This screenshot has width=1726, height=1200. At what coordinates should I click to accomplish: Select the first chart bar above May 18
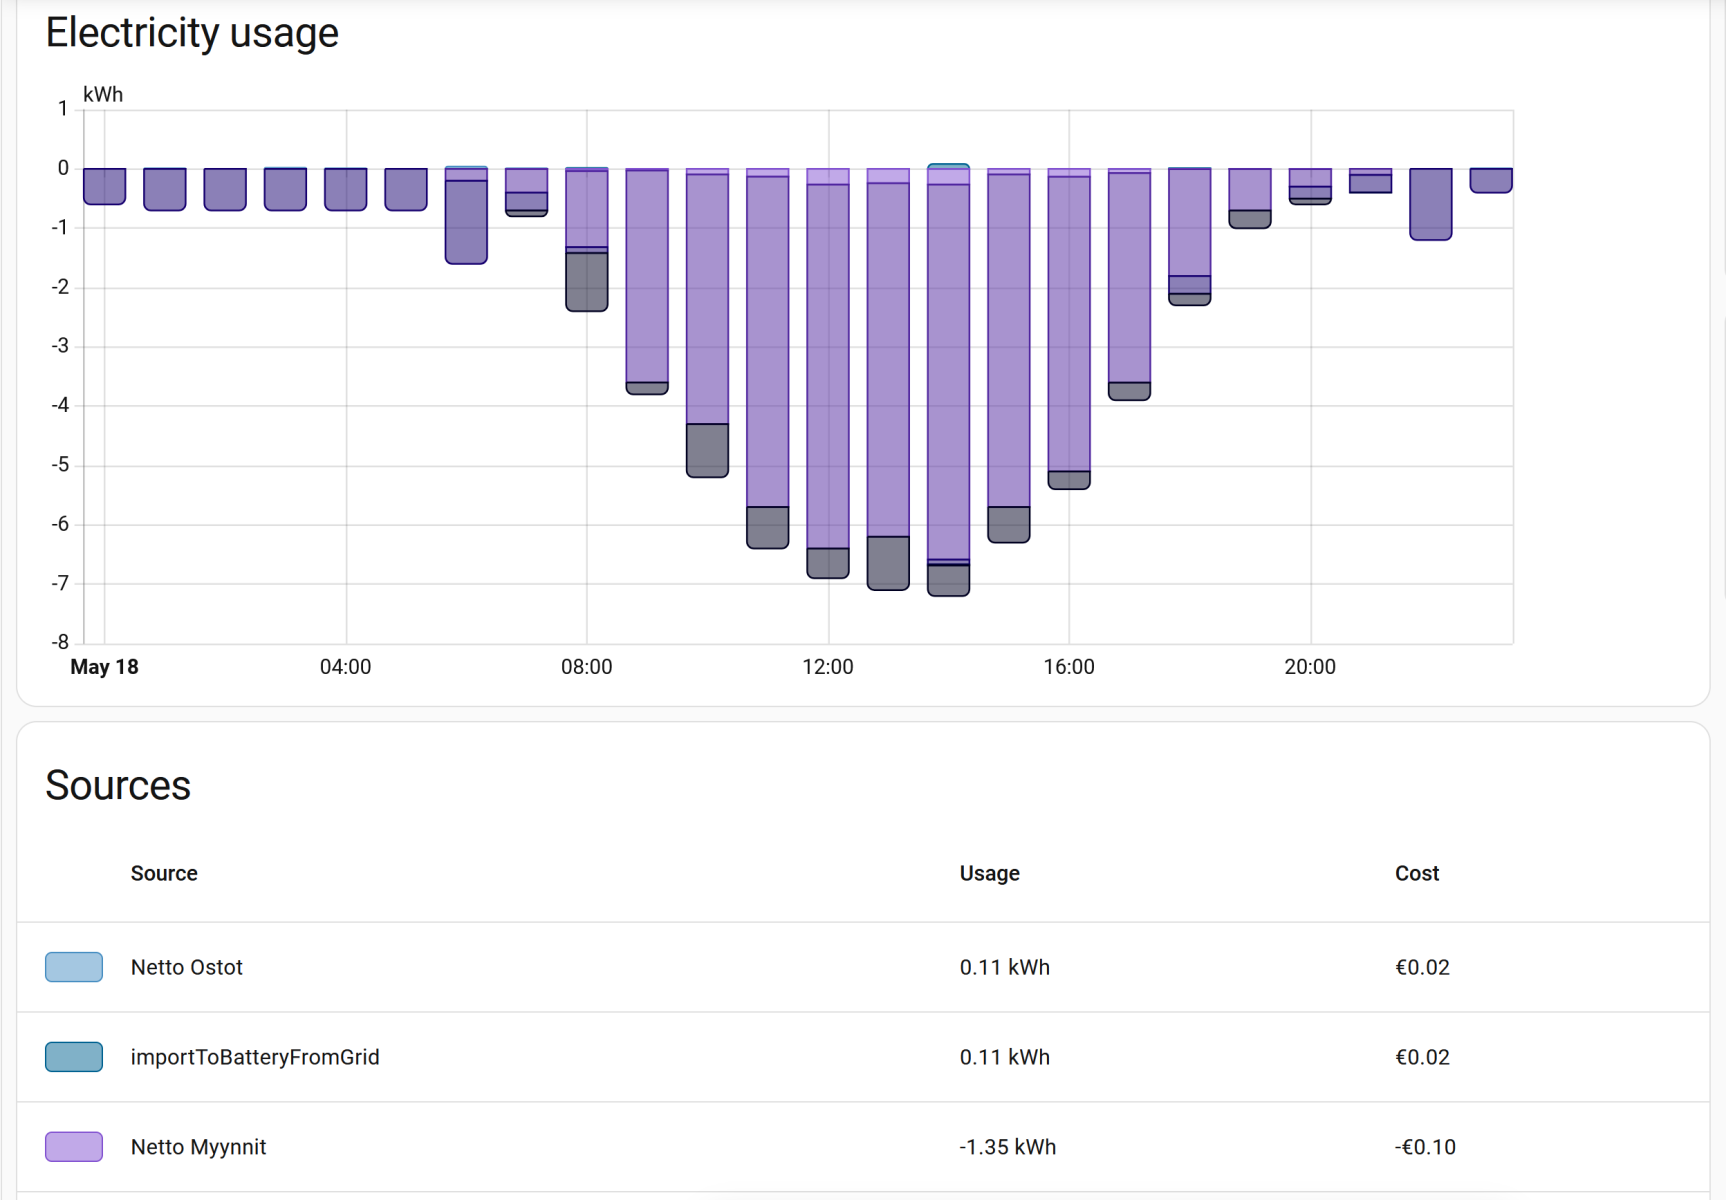coord(104,186)
